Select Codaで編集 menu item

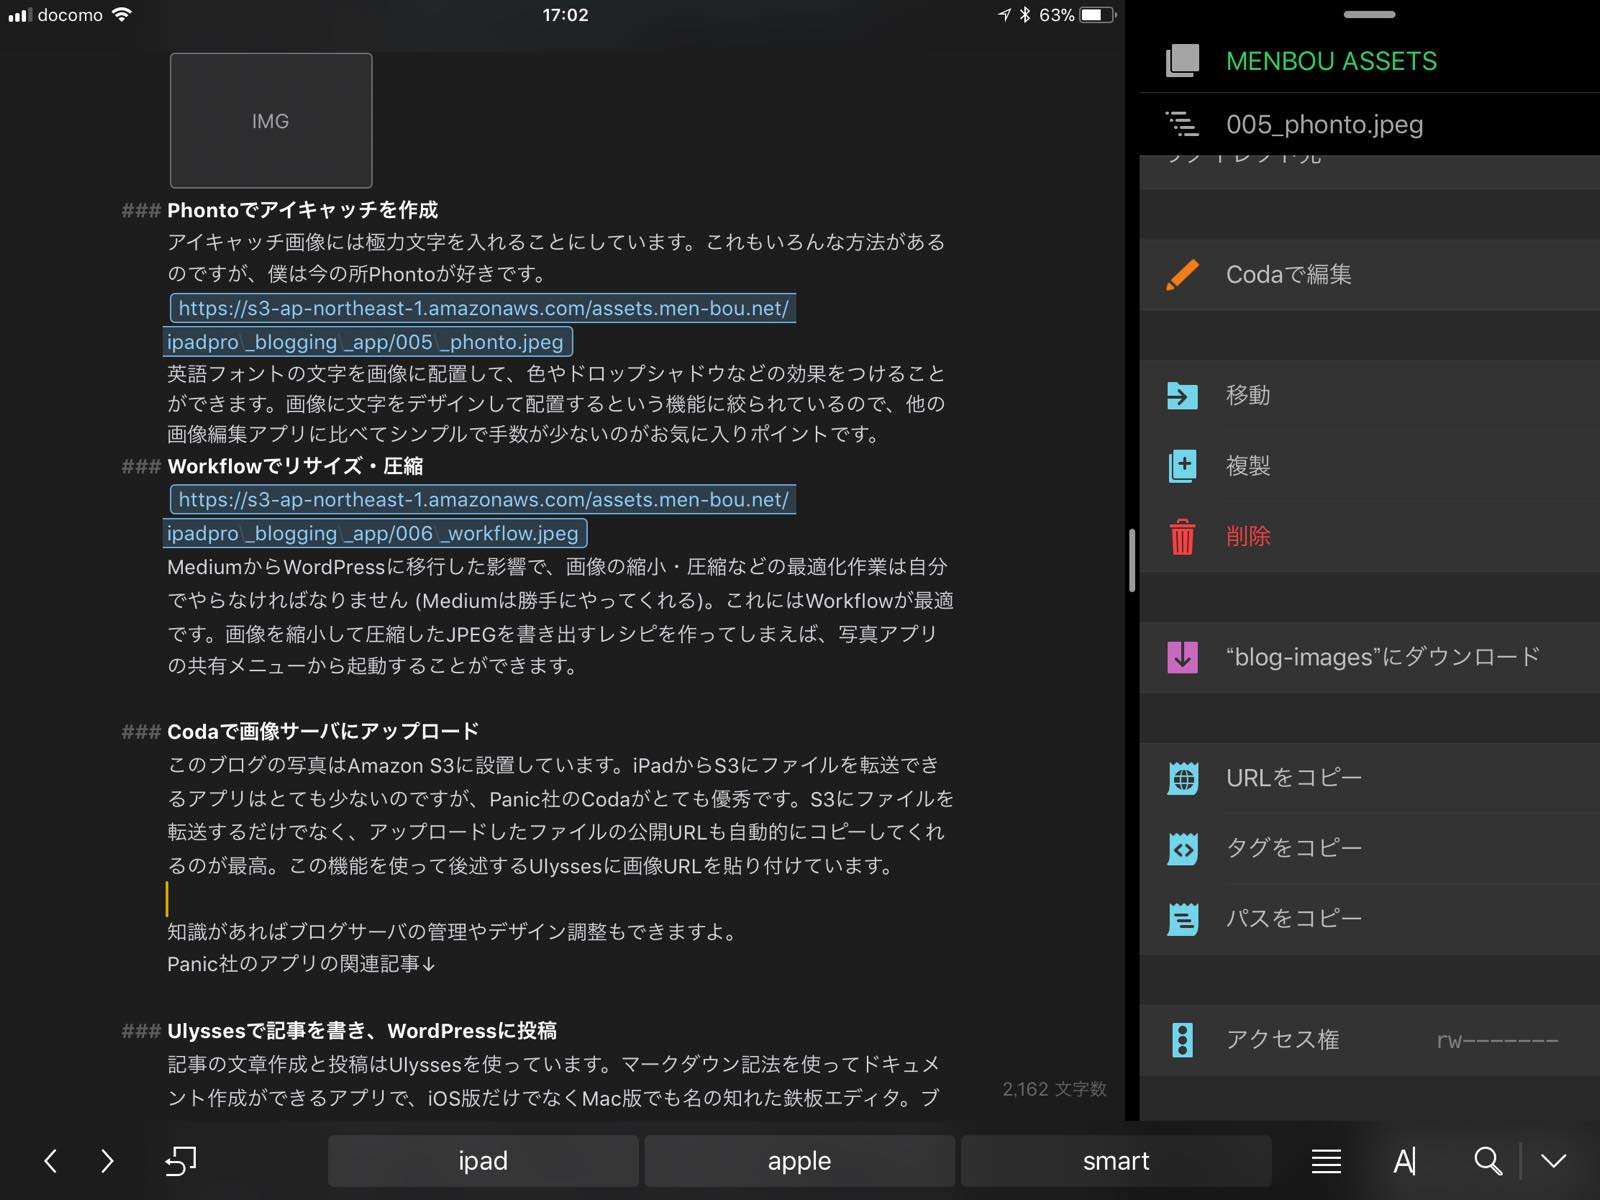coord(1370,275)
